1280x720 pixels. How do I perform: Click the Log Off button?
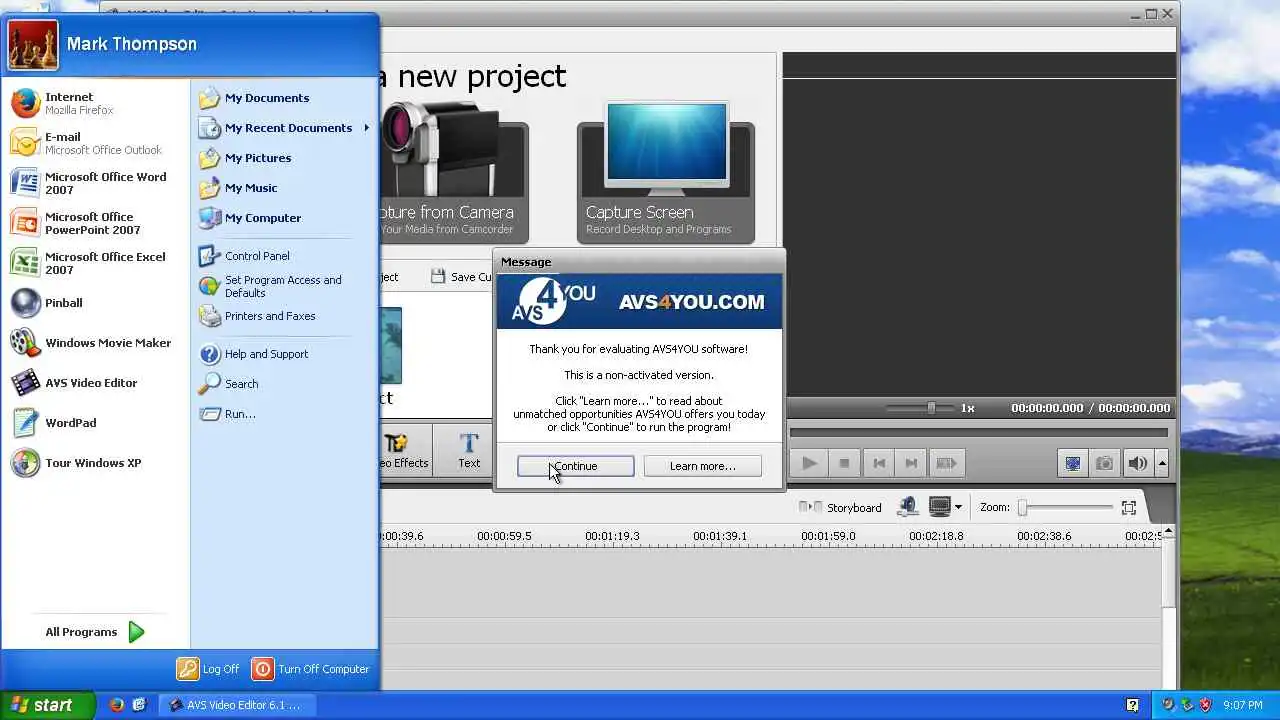(208, 669)
